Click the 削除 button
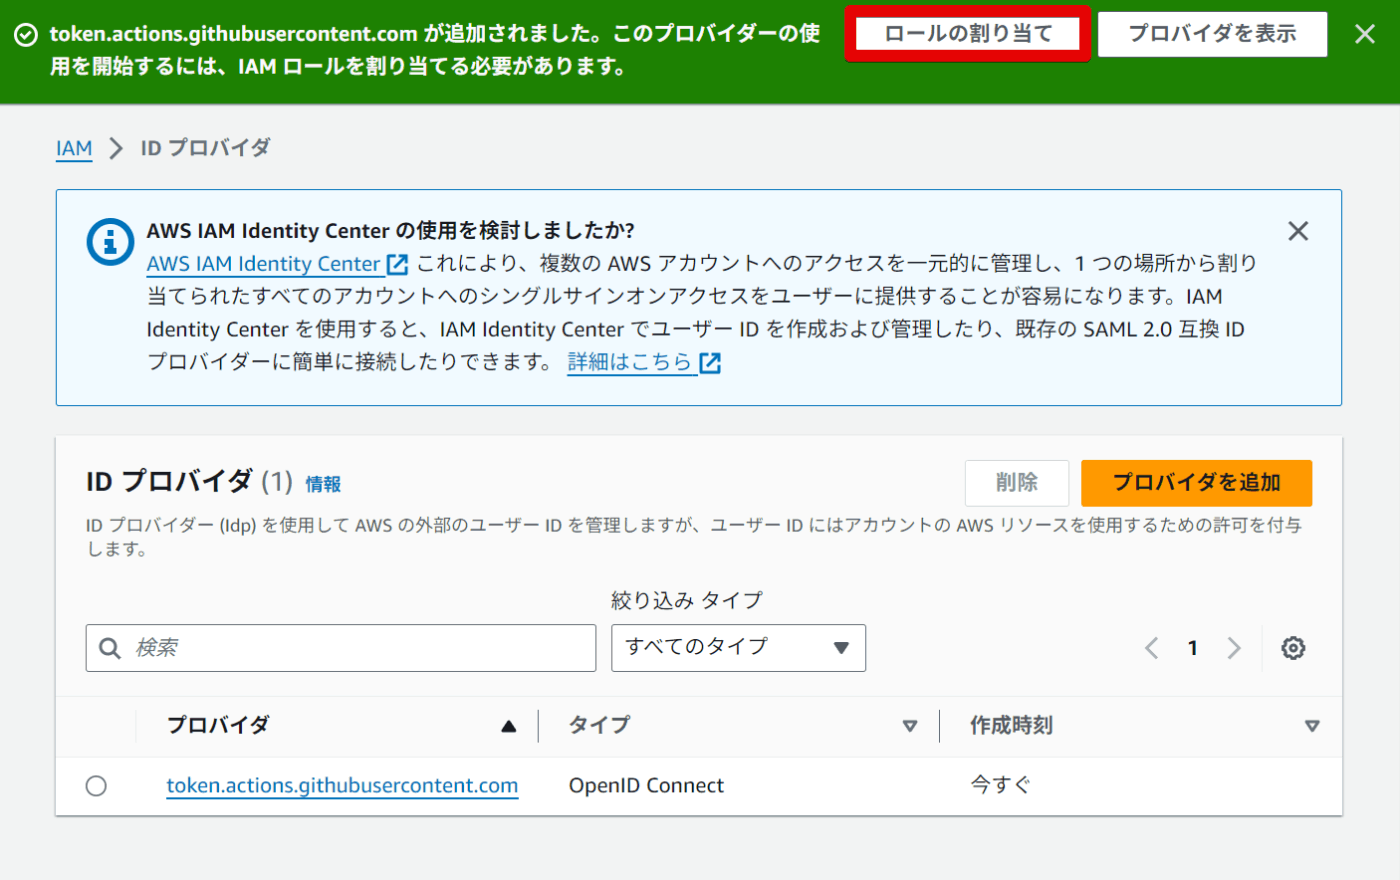1400x880 pixels. click(1017, 483)
